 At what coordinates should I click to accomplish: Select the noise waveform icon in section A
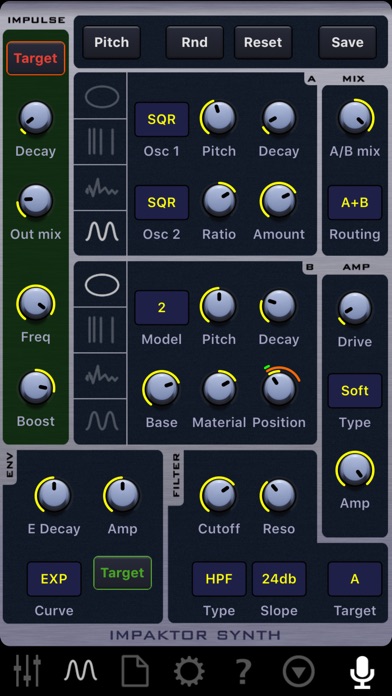point(102,188)
